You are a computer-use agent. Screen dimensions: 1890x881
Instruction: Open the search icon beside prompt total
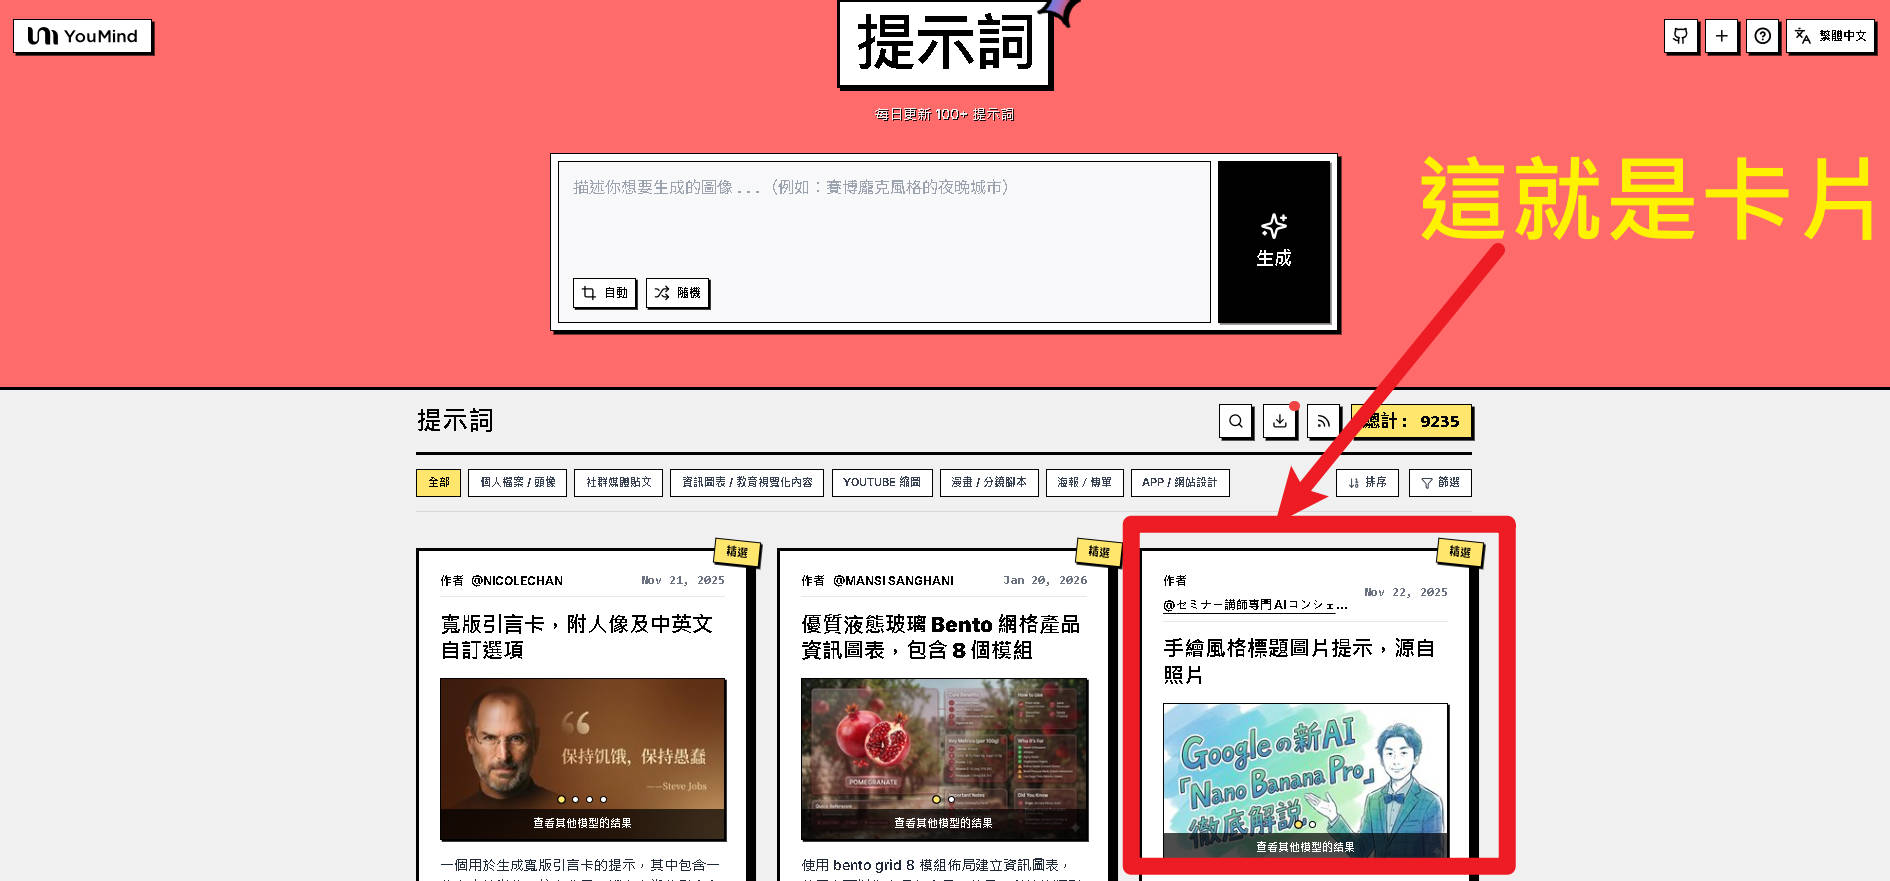(x=1235, y=421)
